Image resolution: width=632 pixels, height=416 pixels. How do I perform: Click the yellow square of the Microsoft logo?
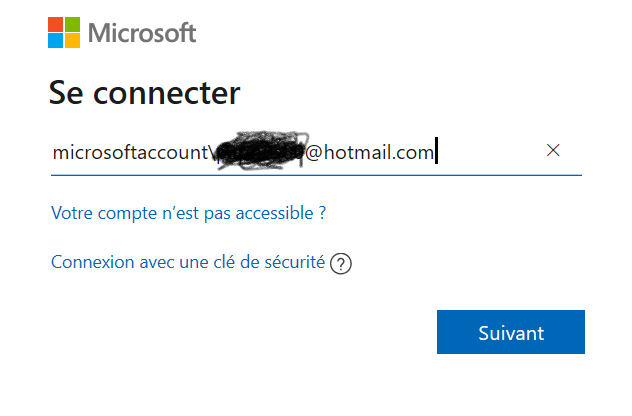pos(73,41)
